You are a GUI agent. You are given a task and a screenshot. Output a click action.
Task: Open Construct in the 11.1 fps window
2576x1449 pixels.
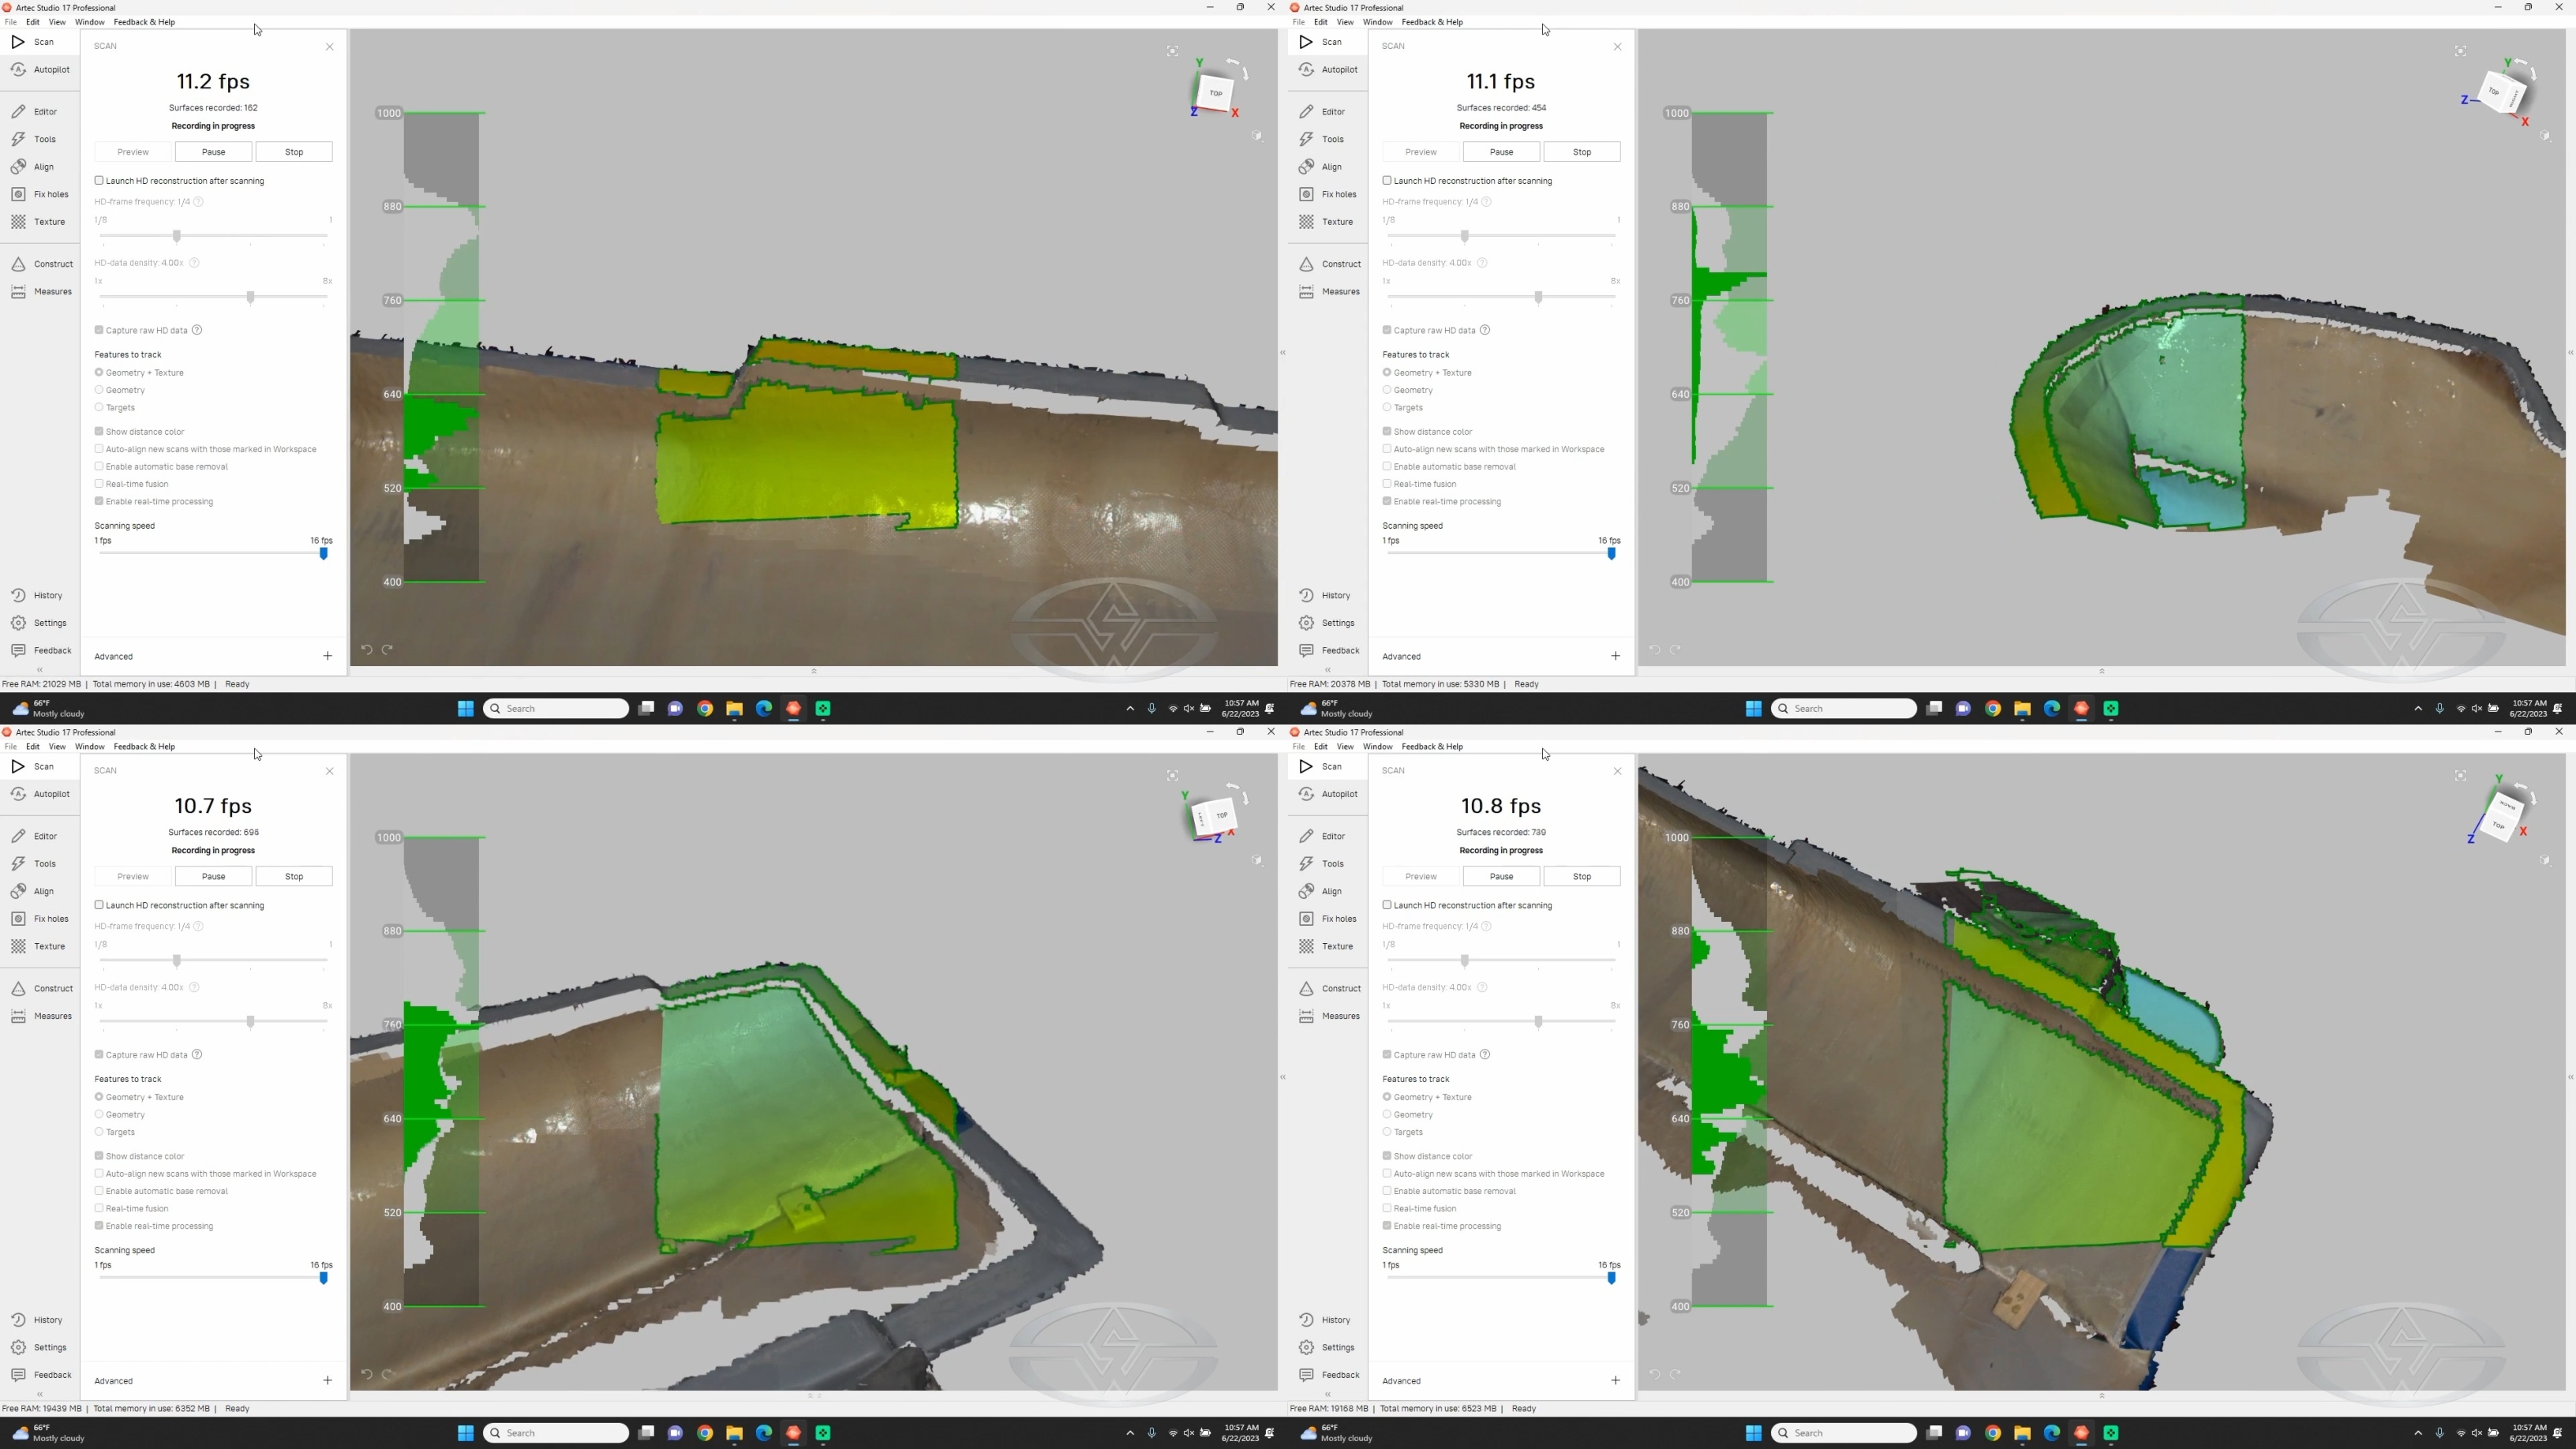point(1330,264)
